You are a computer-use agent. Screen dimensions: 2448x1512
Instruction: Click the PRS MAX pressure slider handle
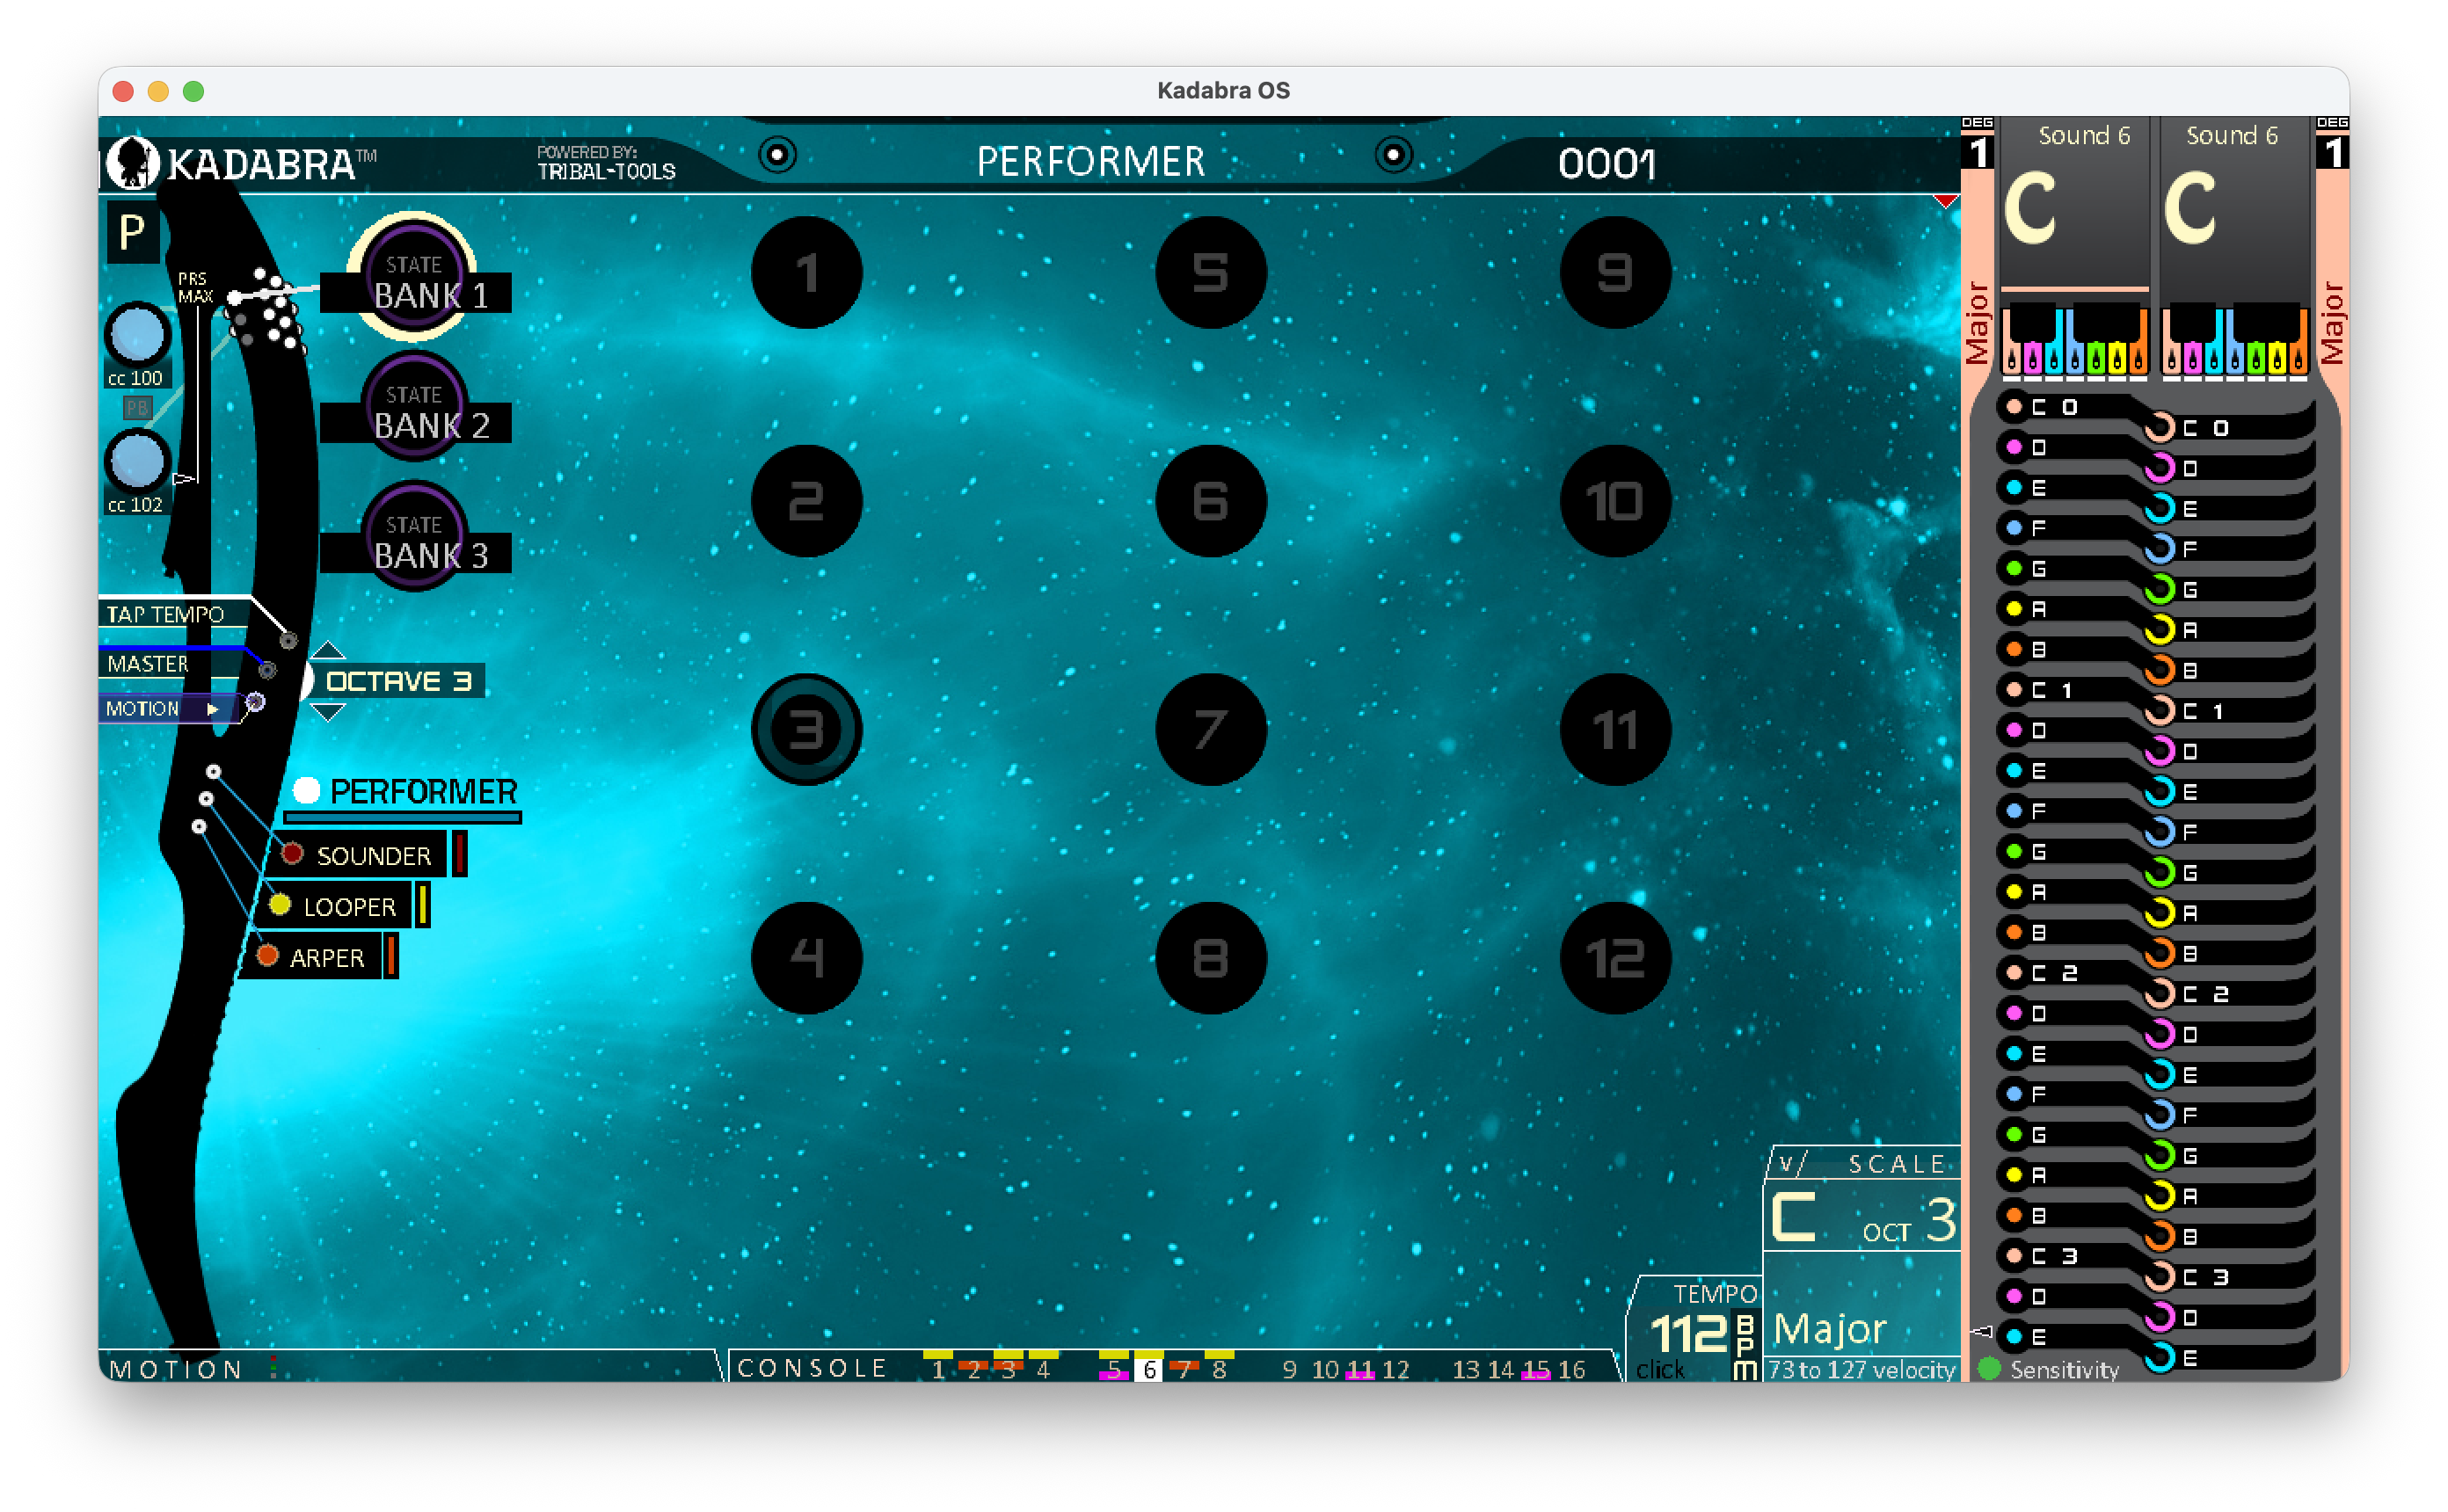(184, 479)
